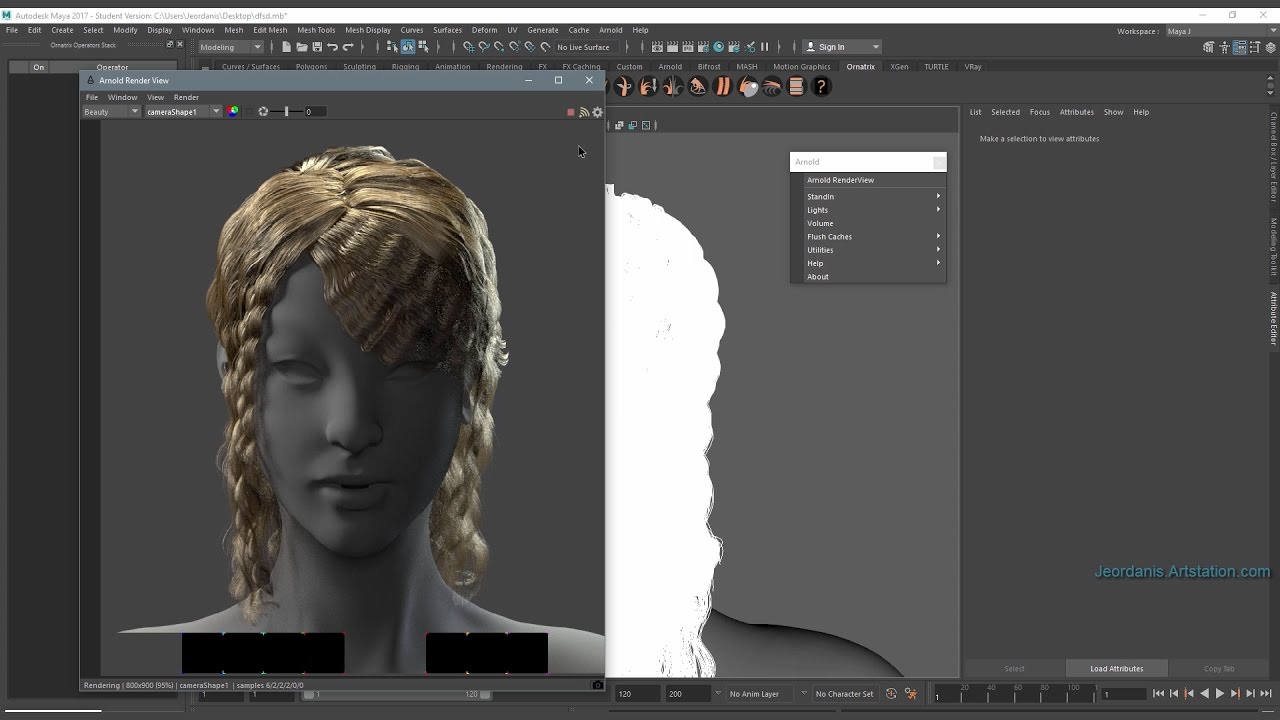Expand the Sign In dropdown

(843, 47)
